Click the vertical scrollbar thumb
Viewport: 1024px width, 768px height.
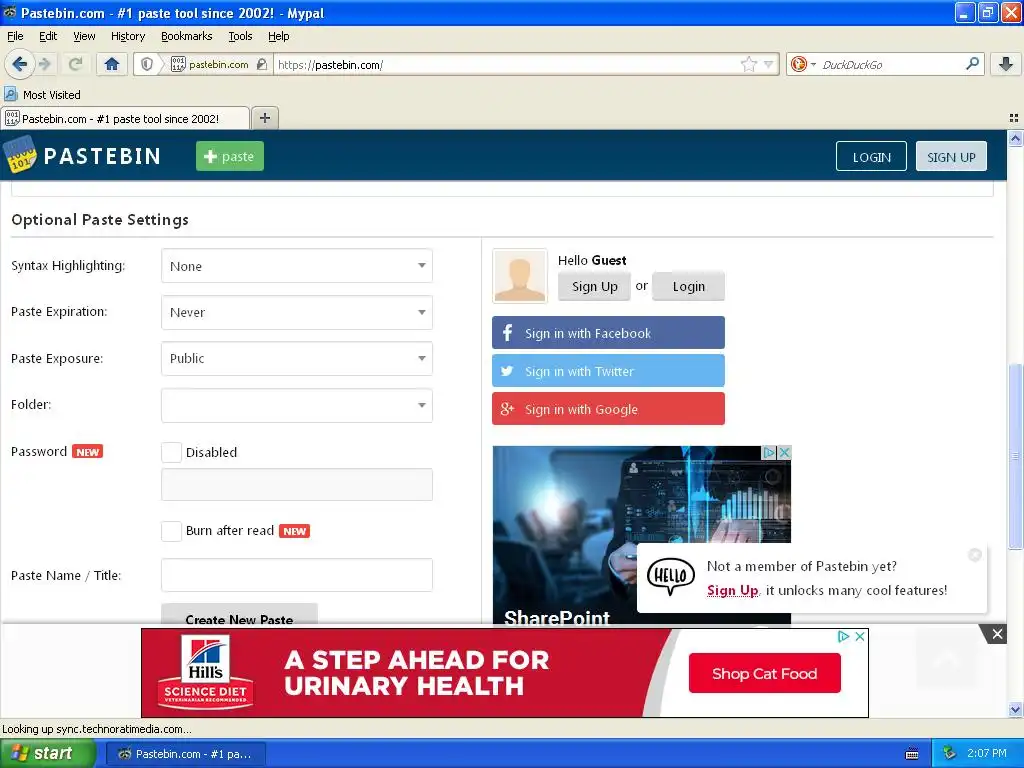[1015, 456]
